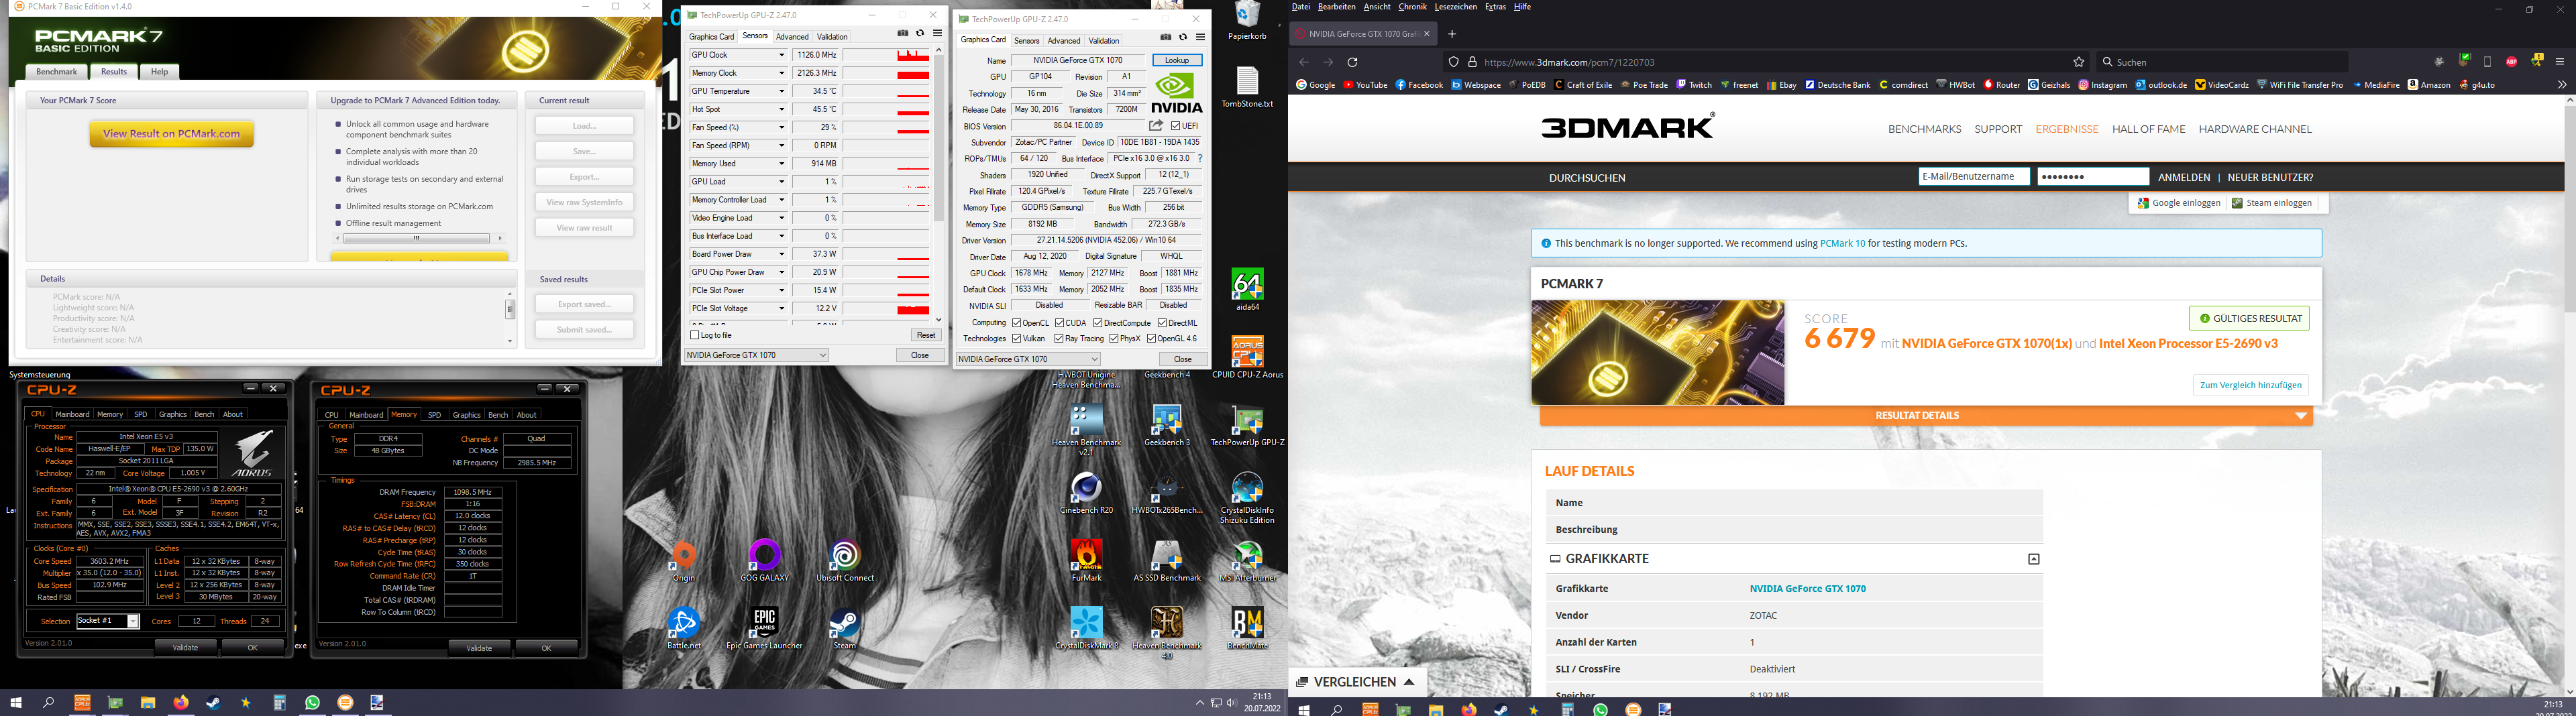
Task: Click Validate in the left CPU-Z window
Action: [x=186, y=647]
